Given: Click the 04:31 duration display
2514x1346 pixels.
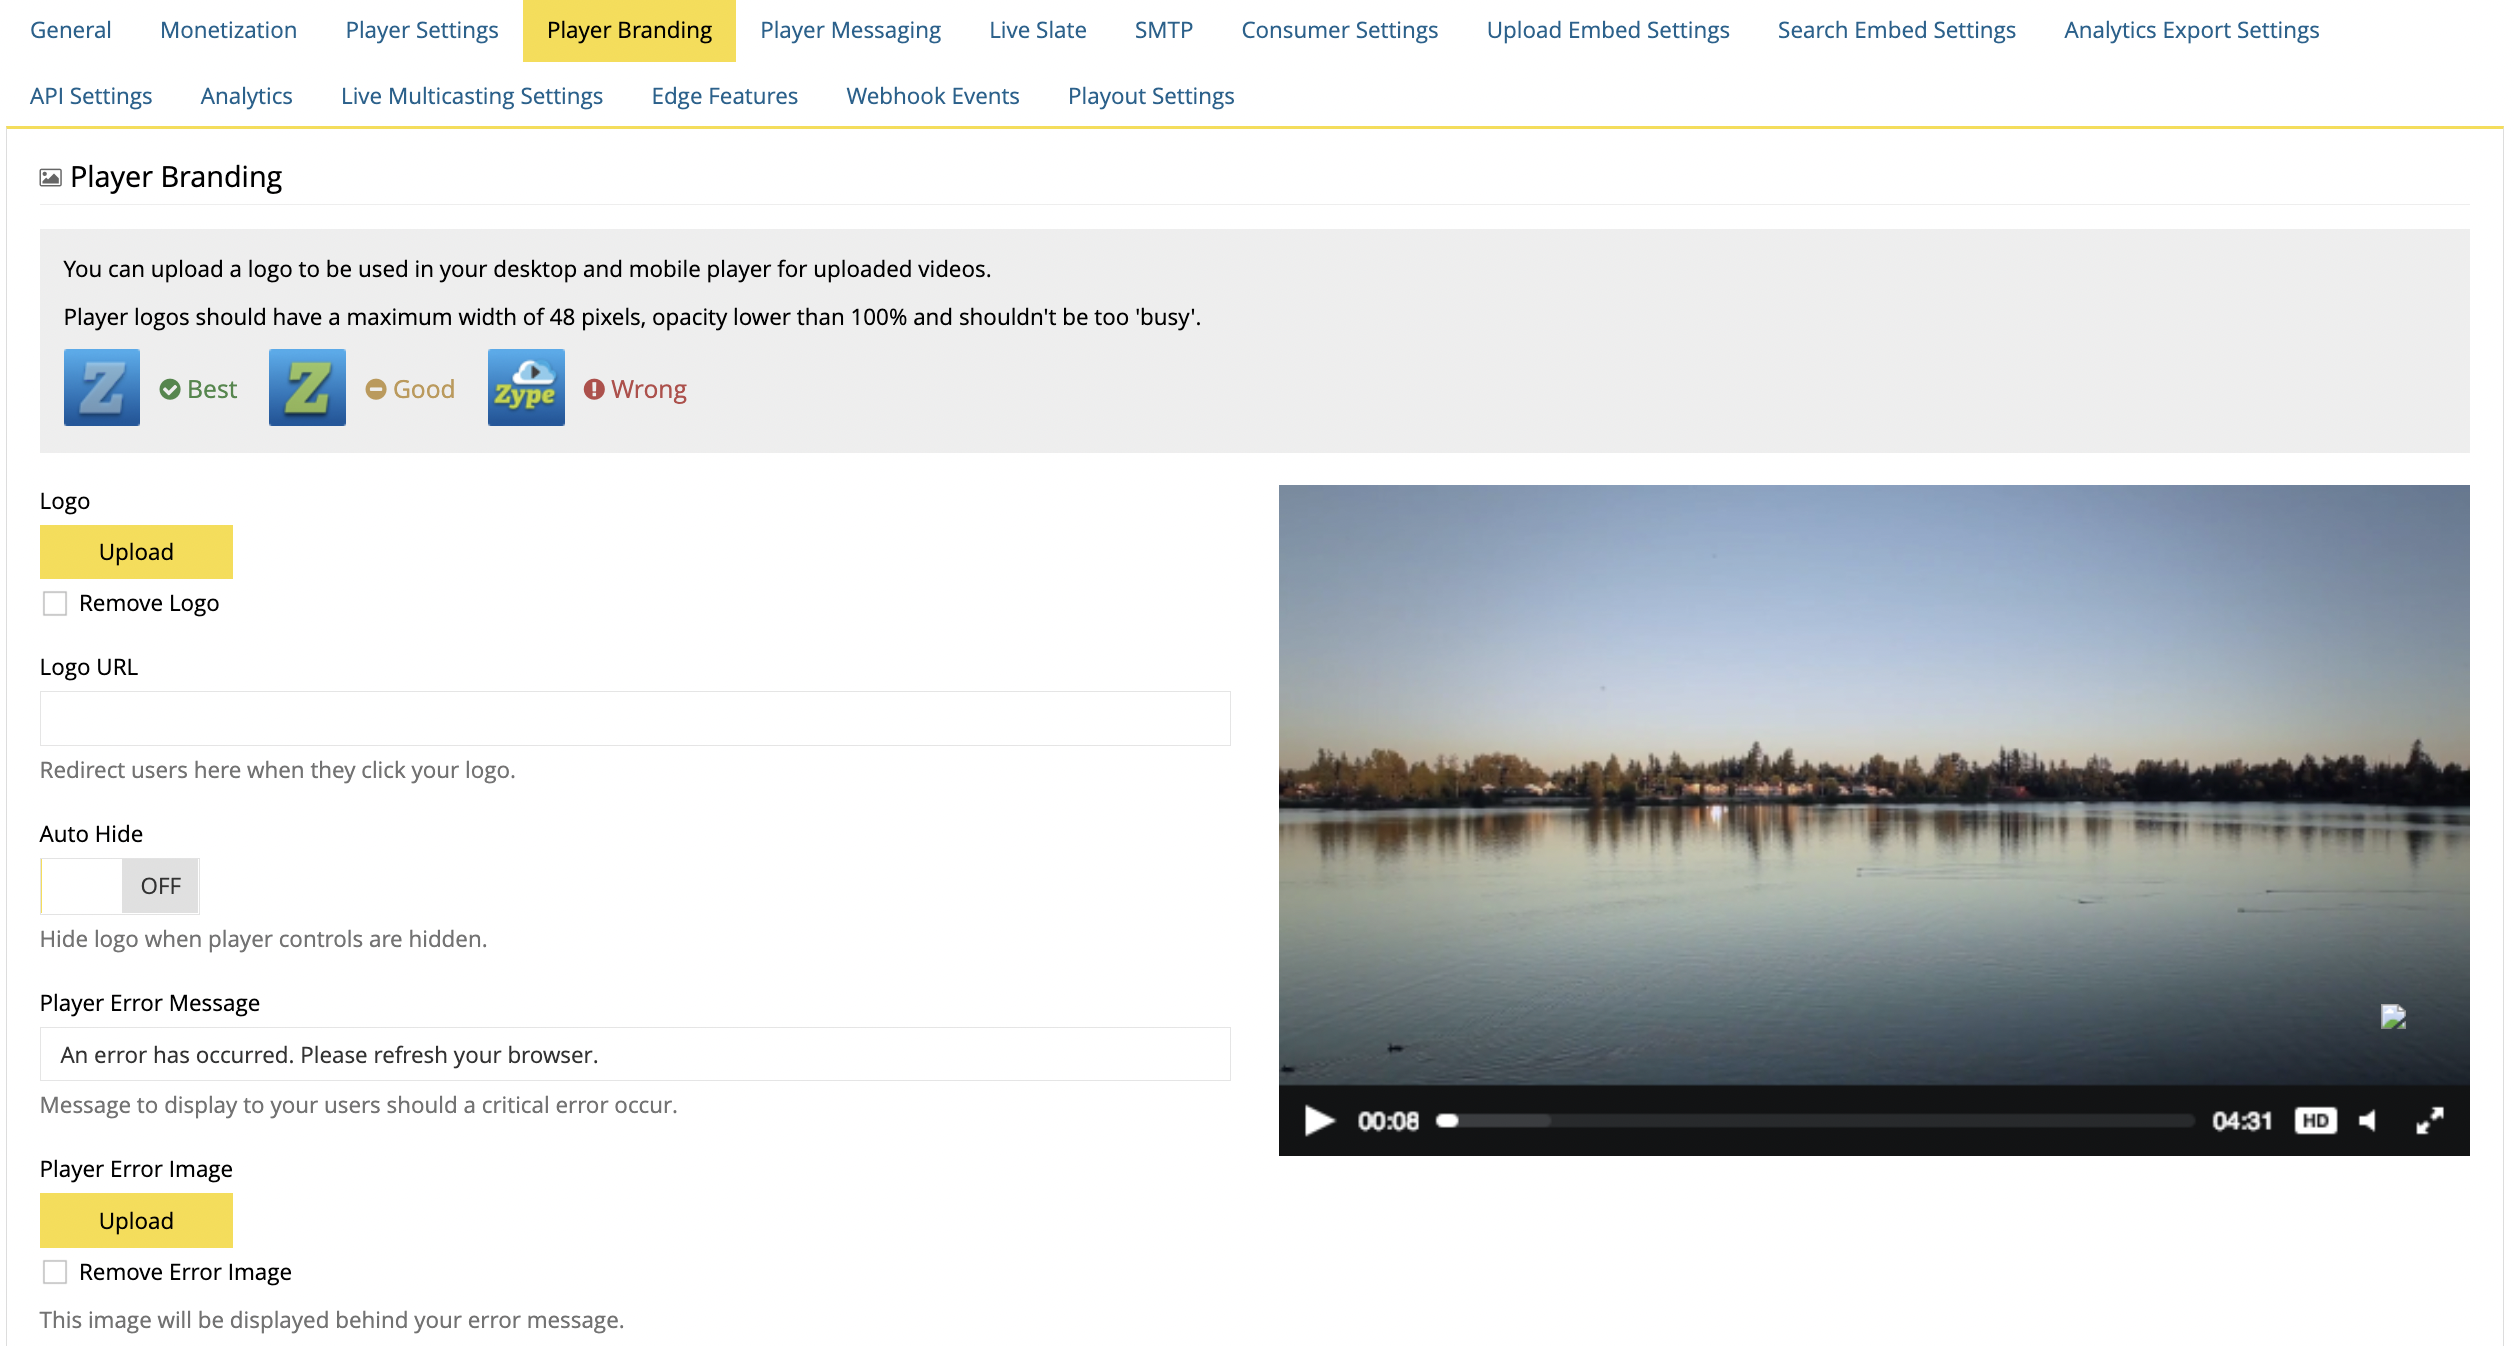Looking at the screenshot, I should 2242,1121.
